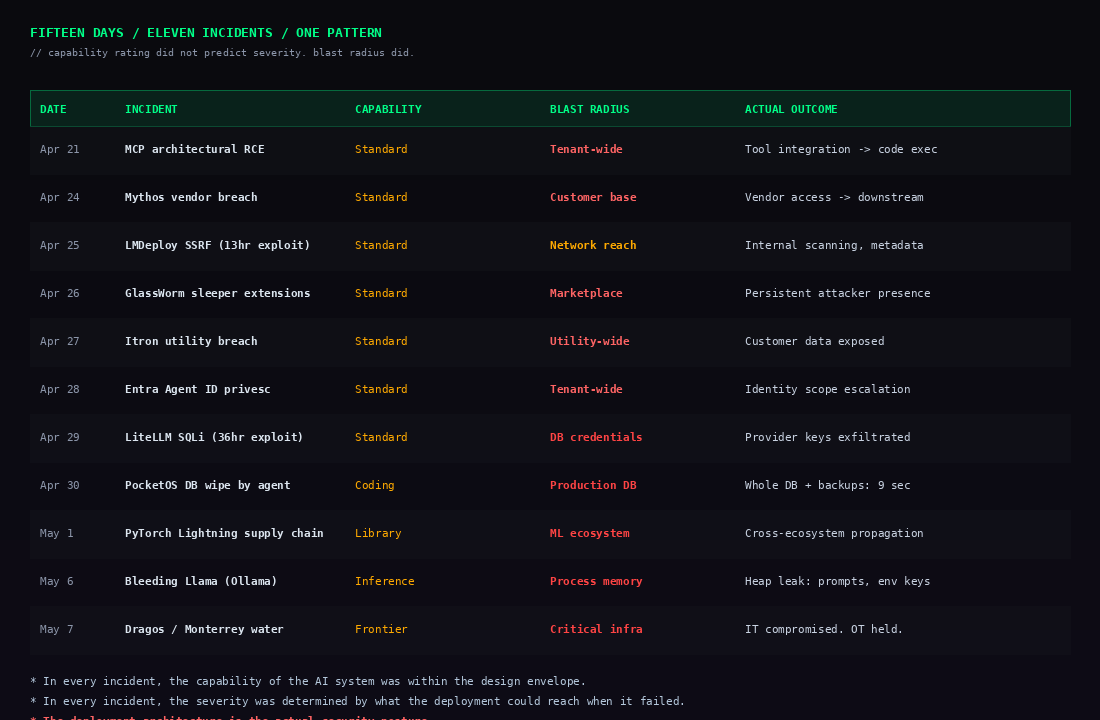Select the 'Network reach' blast radius
This screenshot has width=1100, height=720.
coord(593,246)
